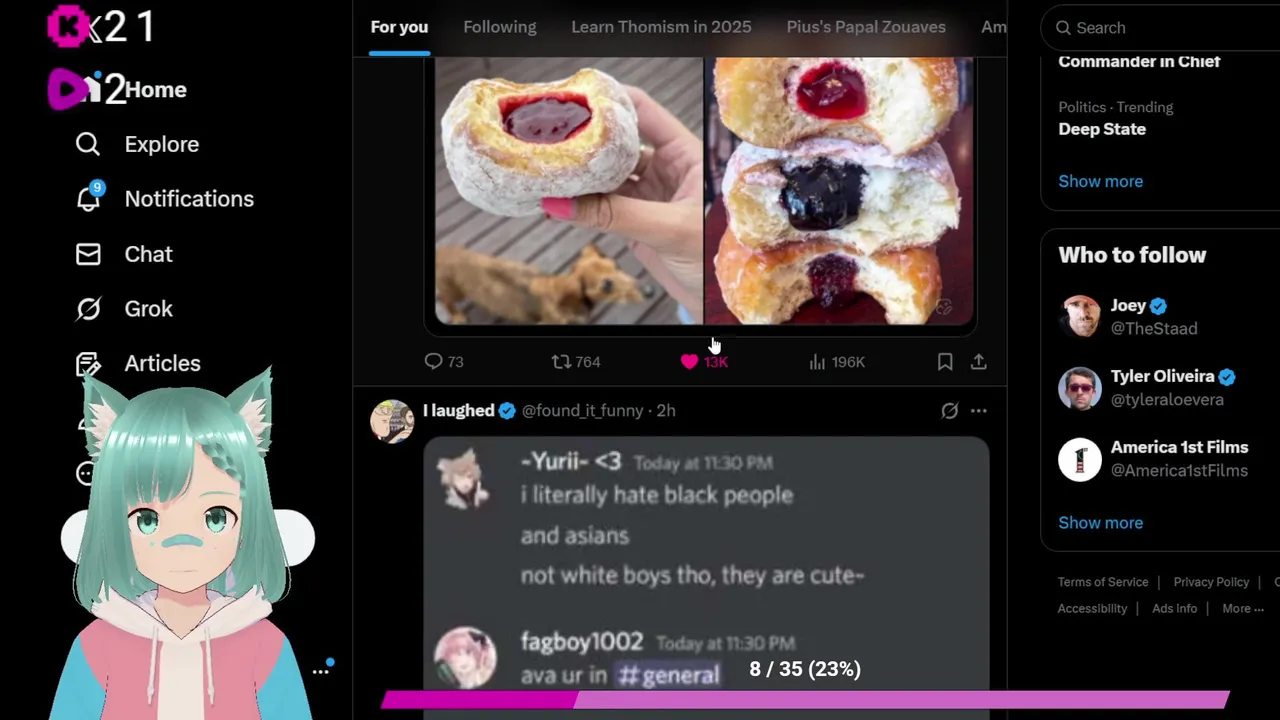This screenshot has width=1280, height=720.
Task: Bookmark the donut post
Action: [x=945, y=362]
